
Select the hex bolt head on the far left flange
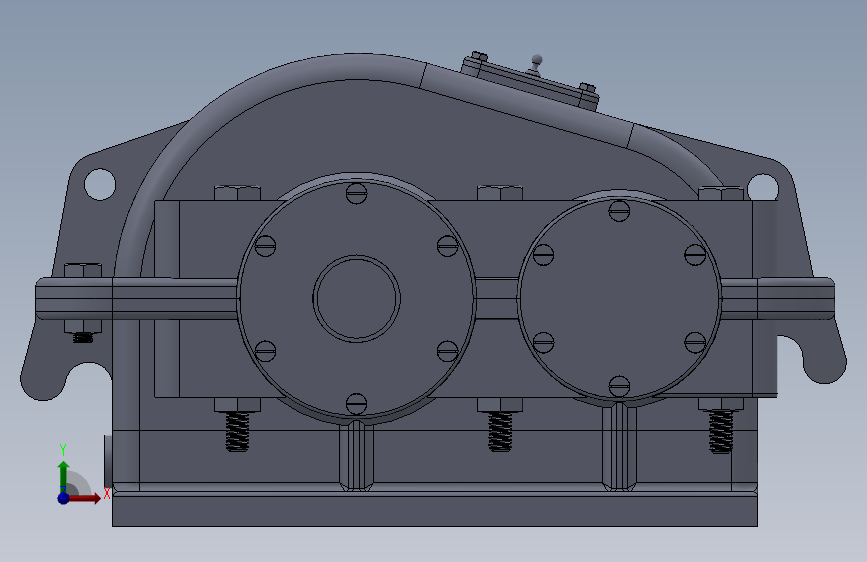tap(83, 270)
